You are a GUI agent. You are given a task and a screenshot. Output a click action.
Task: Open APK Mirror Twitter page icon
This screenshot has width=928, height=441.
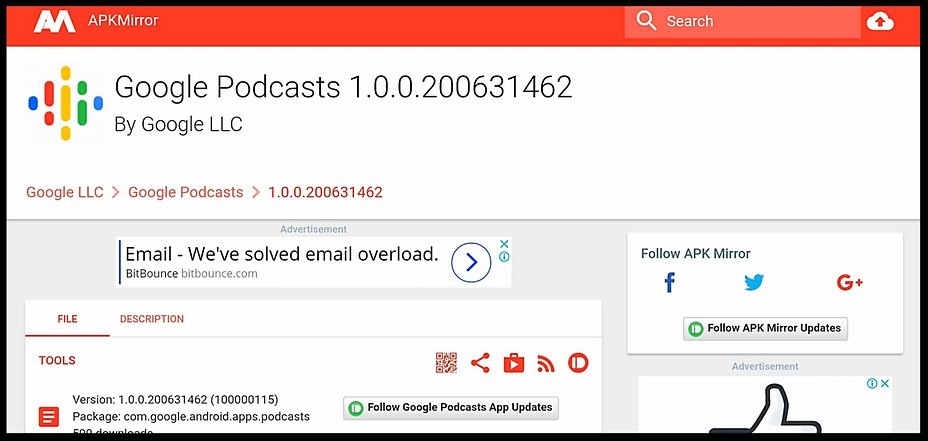point(754,283)
